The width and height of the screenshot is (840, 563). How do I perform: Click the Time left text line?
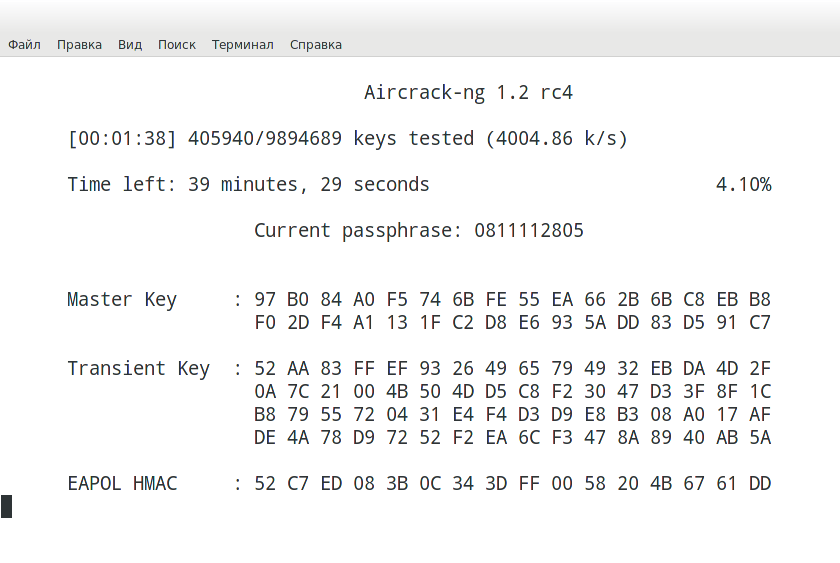[x=248, y=185]
